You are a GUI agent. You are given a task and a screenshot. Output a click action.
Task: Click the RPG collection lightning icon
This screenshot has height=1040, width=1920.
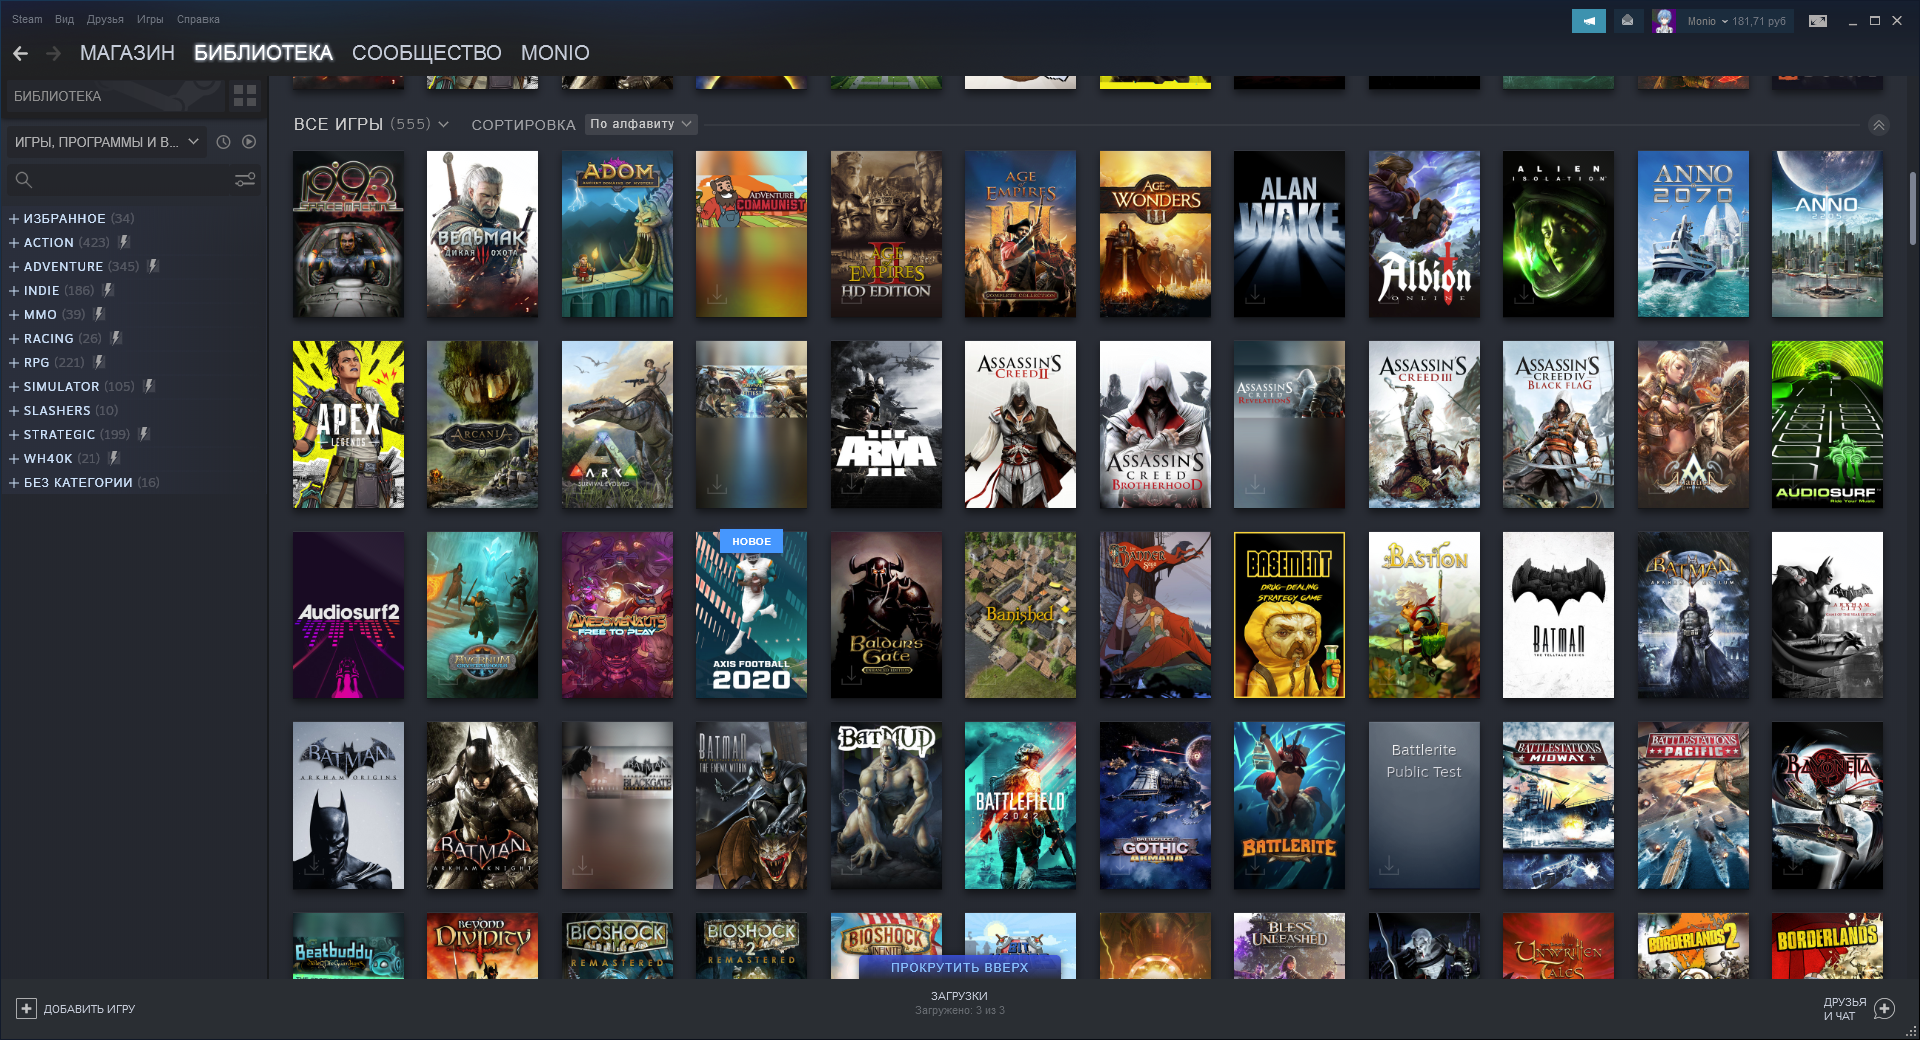tap(99, 362)
